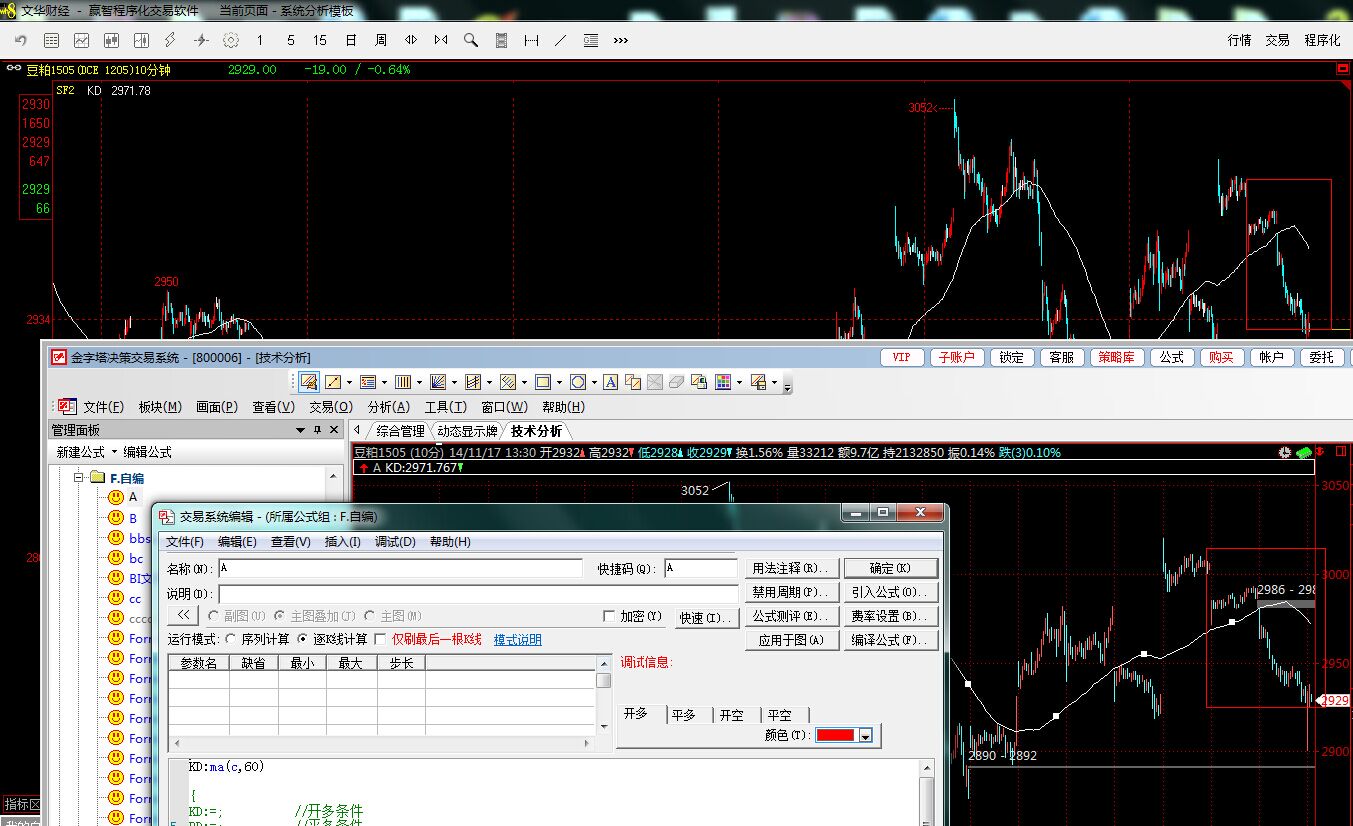Click the film strip icon in top toolbar

(501, 40)
